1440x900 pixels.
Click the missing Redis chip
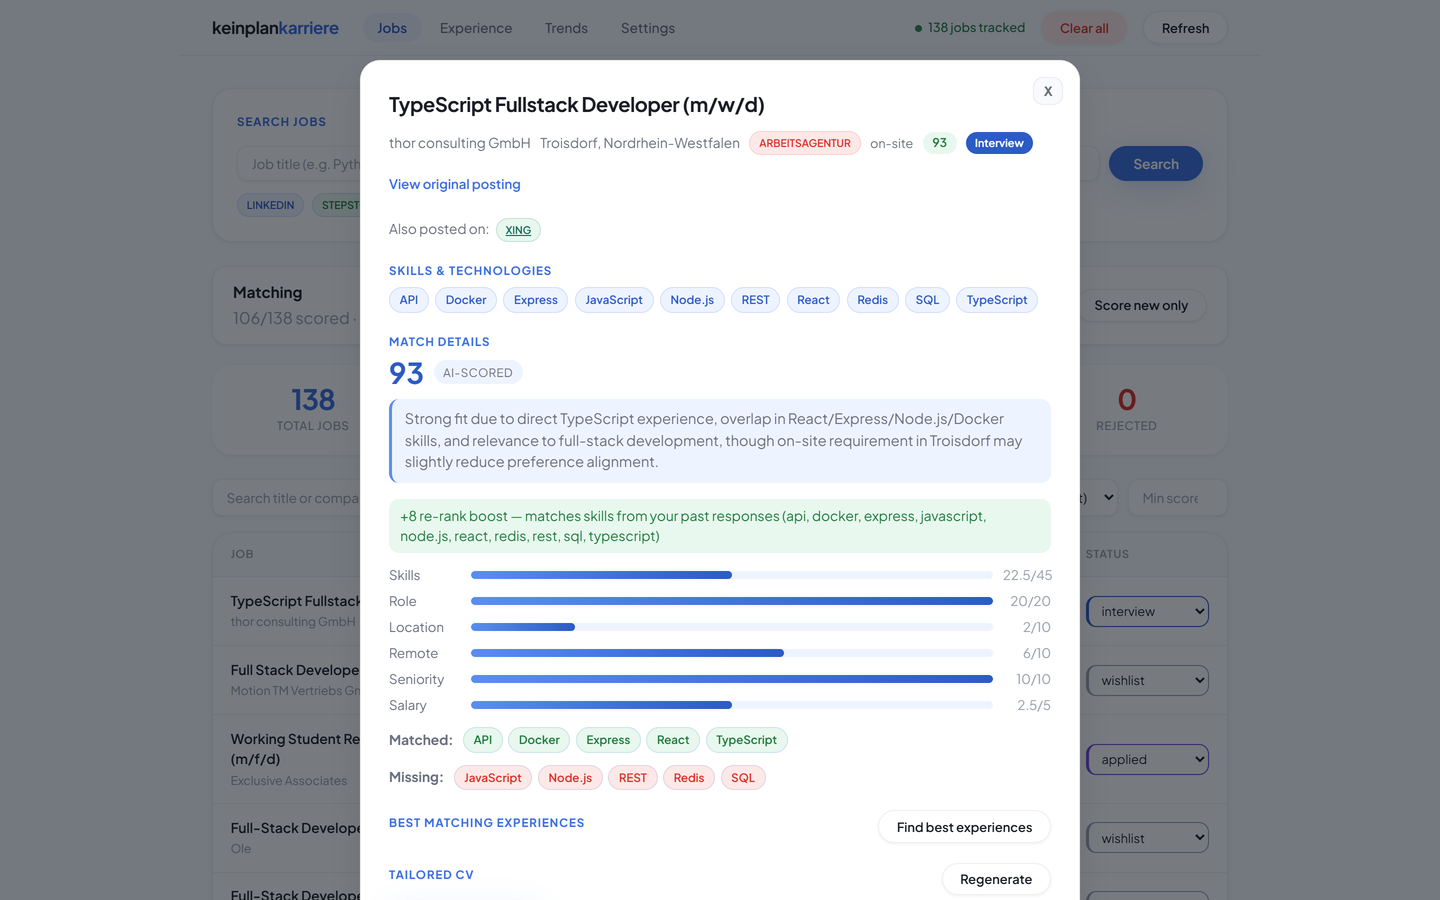point(689,778)
